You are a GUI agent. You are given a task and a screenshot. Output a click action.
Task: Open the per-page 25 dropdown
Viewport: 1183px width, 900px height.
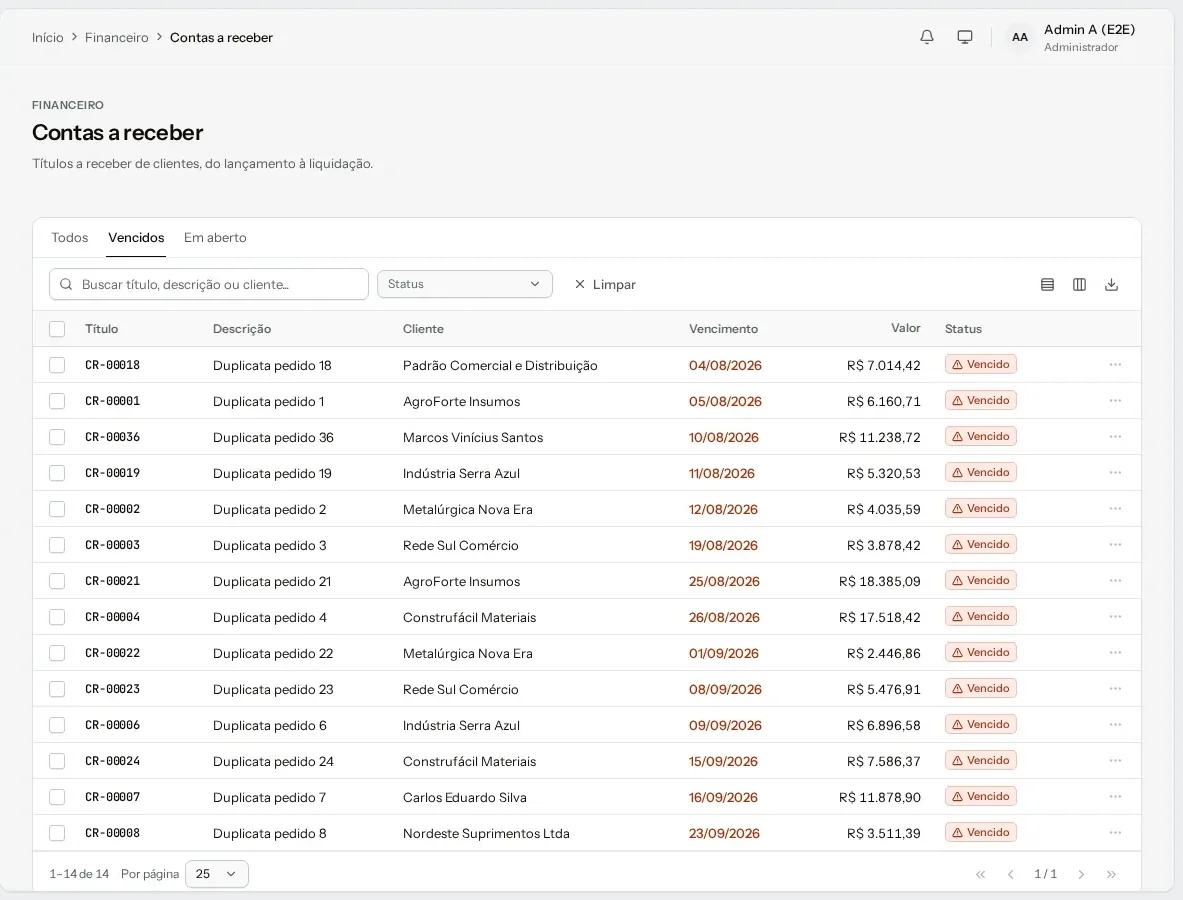pyautogui.click(x=217, y=874)
